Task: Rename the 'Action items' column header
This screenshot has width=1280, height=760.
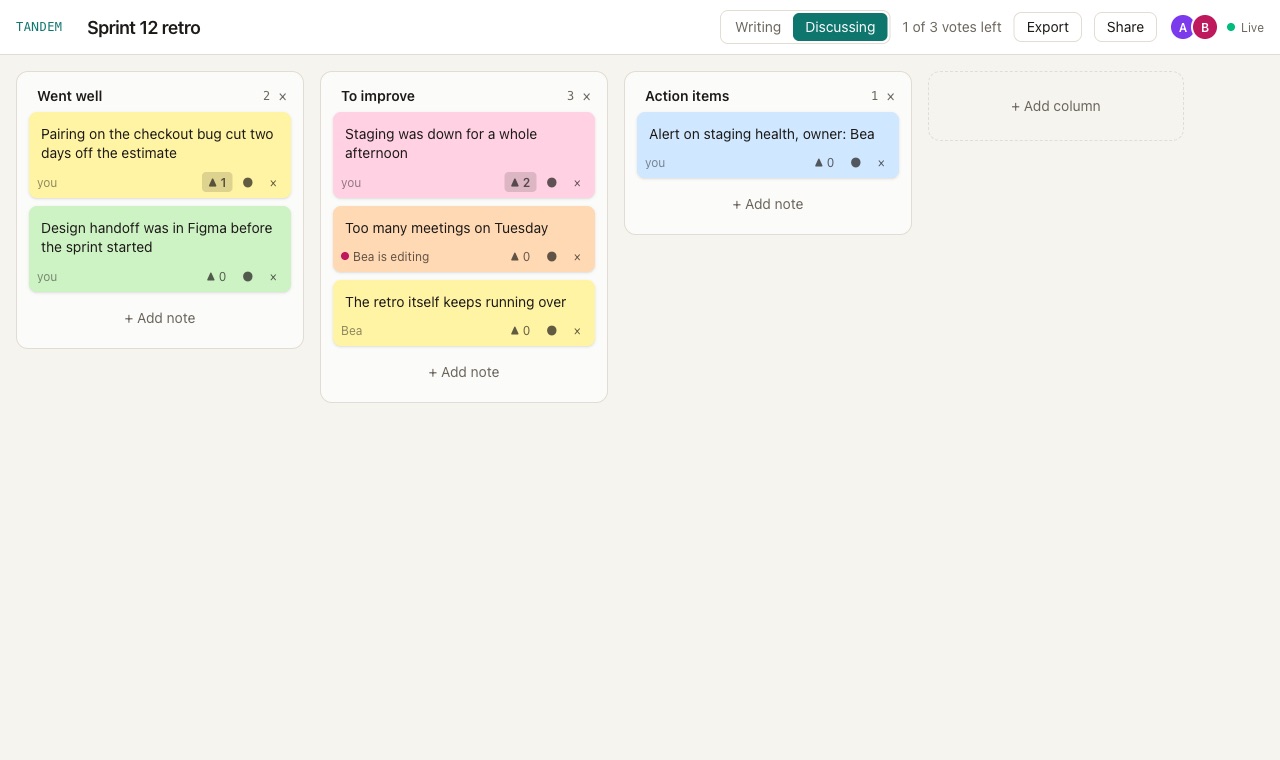Action: pyautogui.click(x=687, y=96)
